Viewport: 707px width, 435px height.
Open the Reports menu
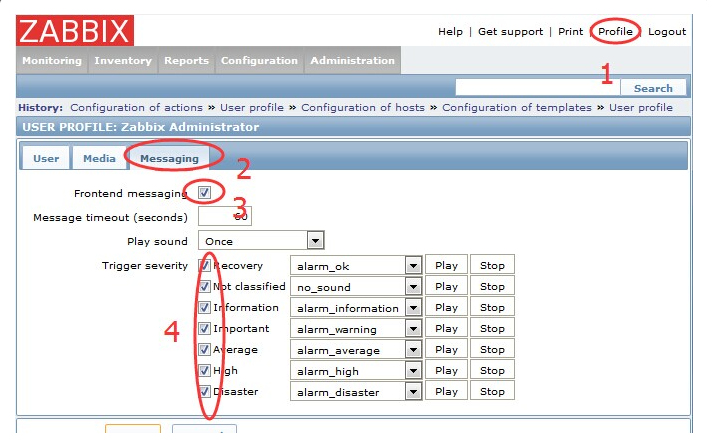point(186,60)
